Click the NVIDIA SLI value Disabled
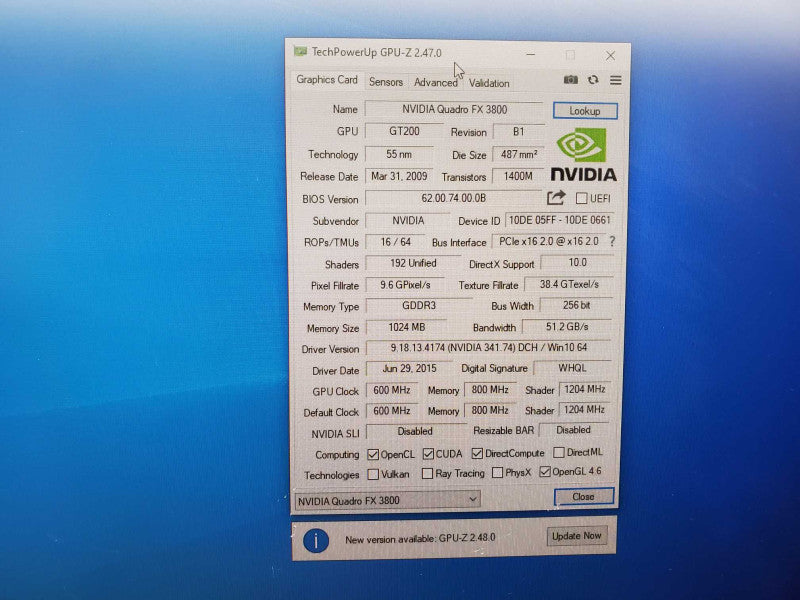The image size is (800, 600). [415, 431]
